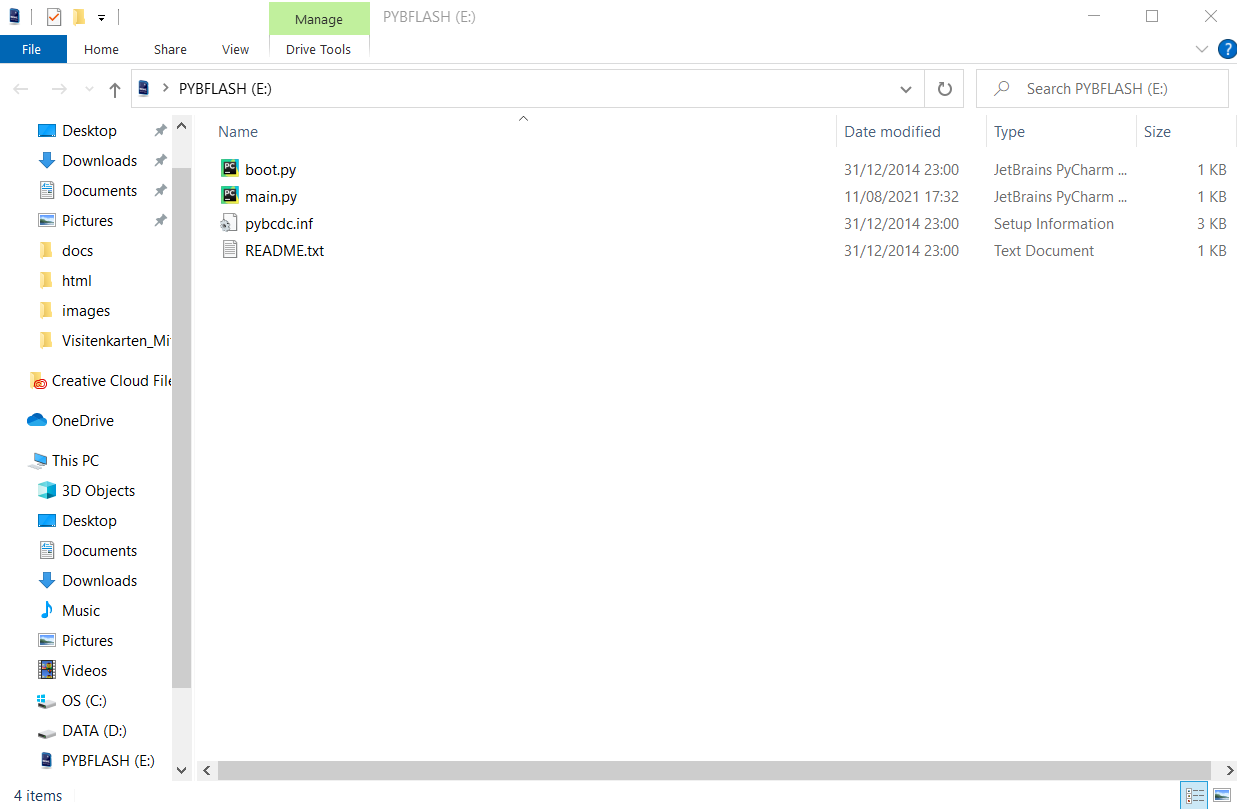Open the Help question mark icon

point(1226,49)
